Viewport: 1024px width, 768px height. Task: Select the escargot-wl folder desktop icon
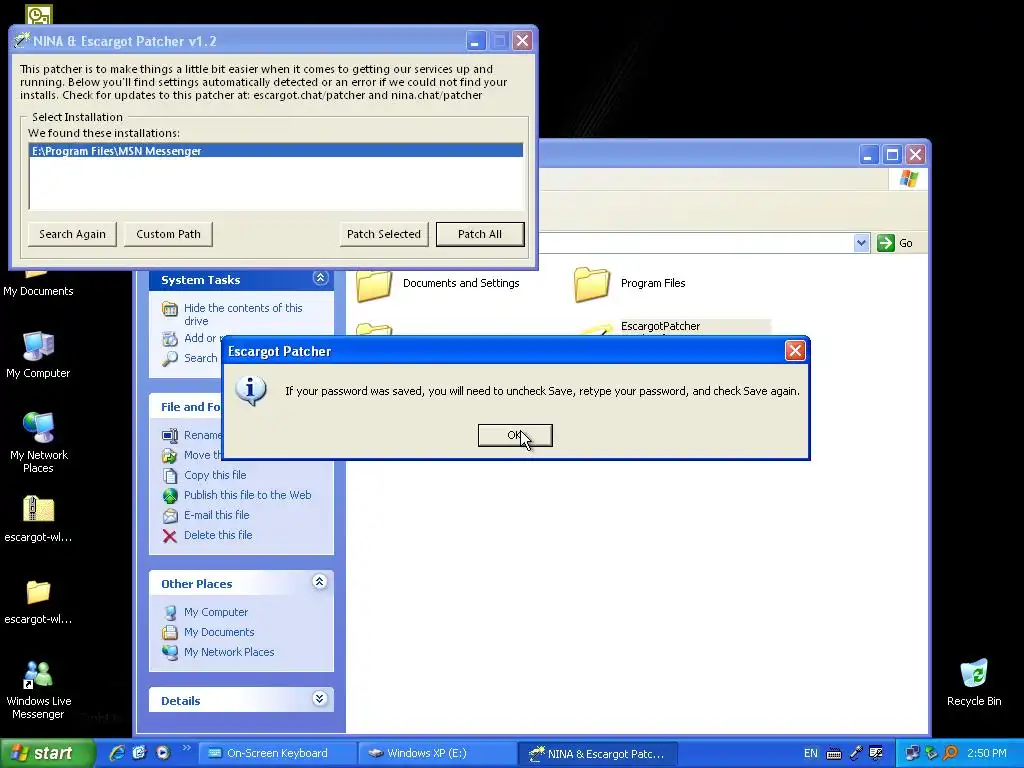(38, 601)
